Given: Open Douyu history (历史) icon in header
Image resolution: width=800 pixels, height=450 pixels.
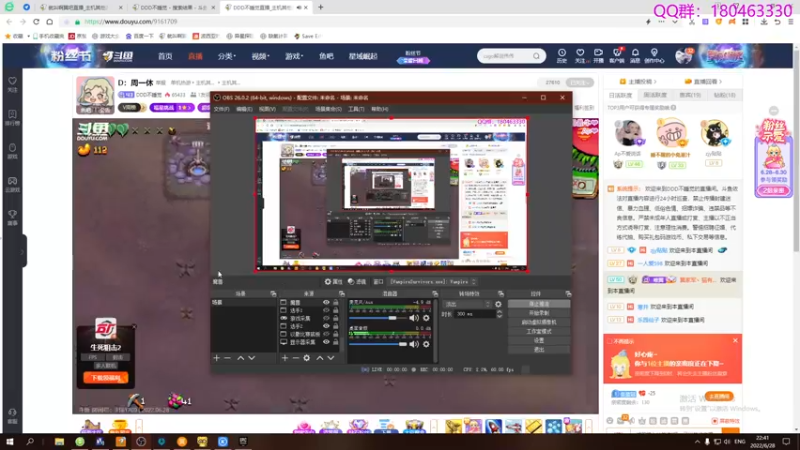Looking at the screenshot, I should click(562, 56).
